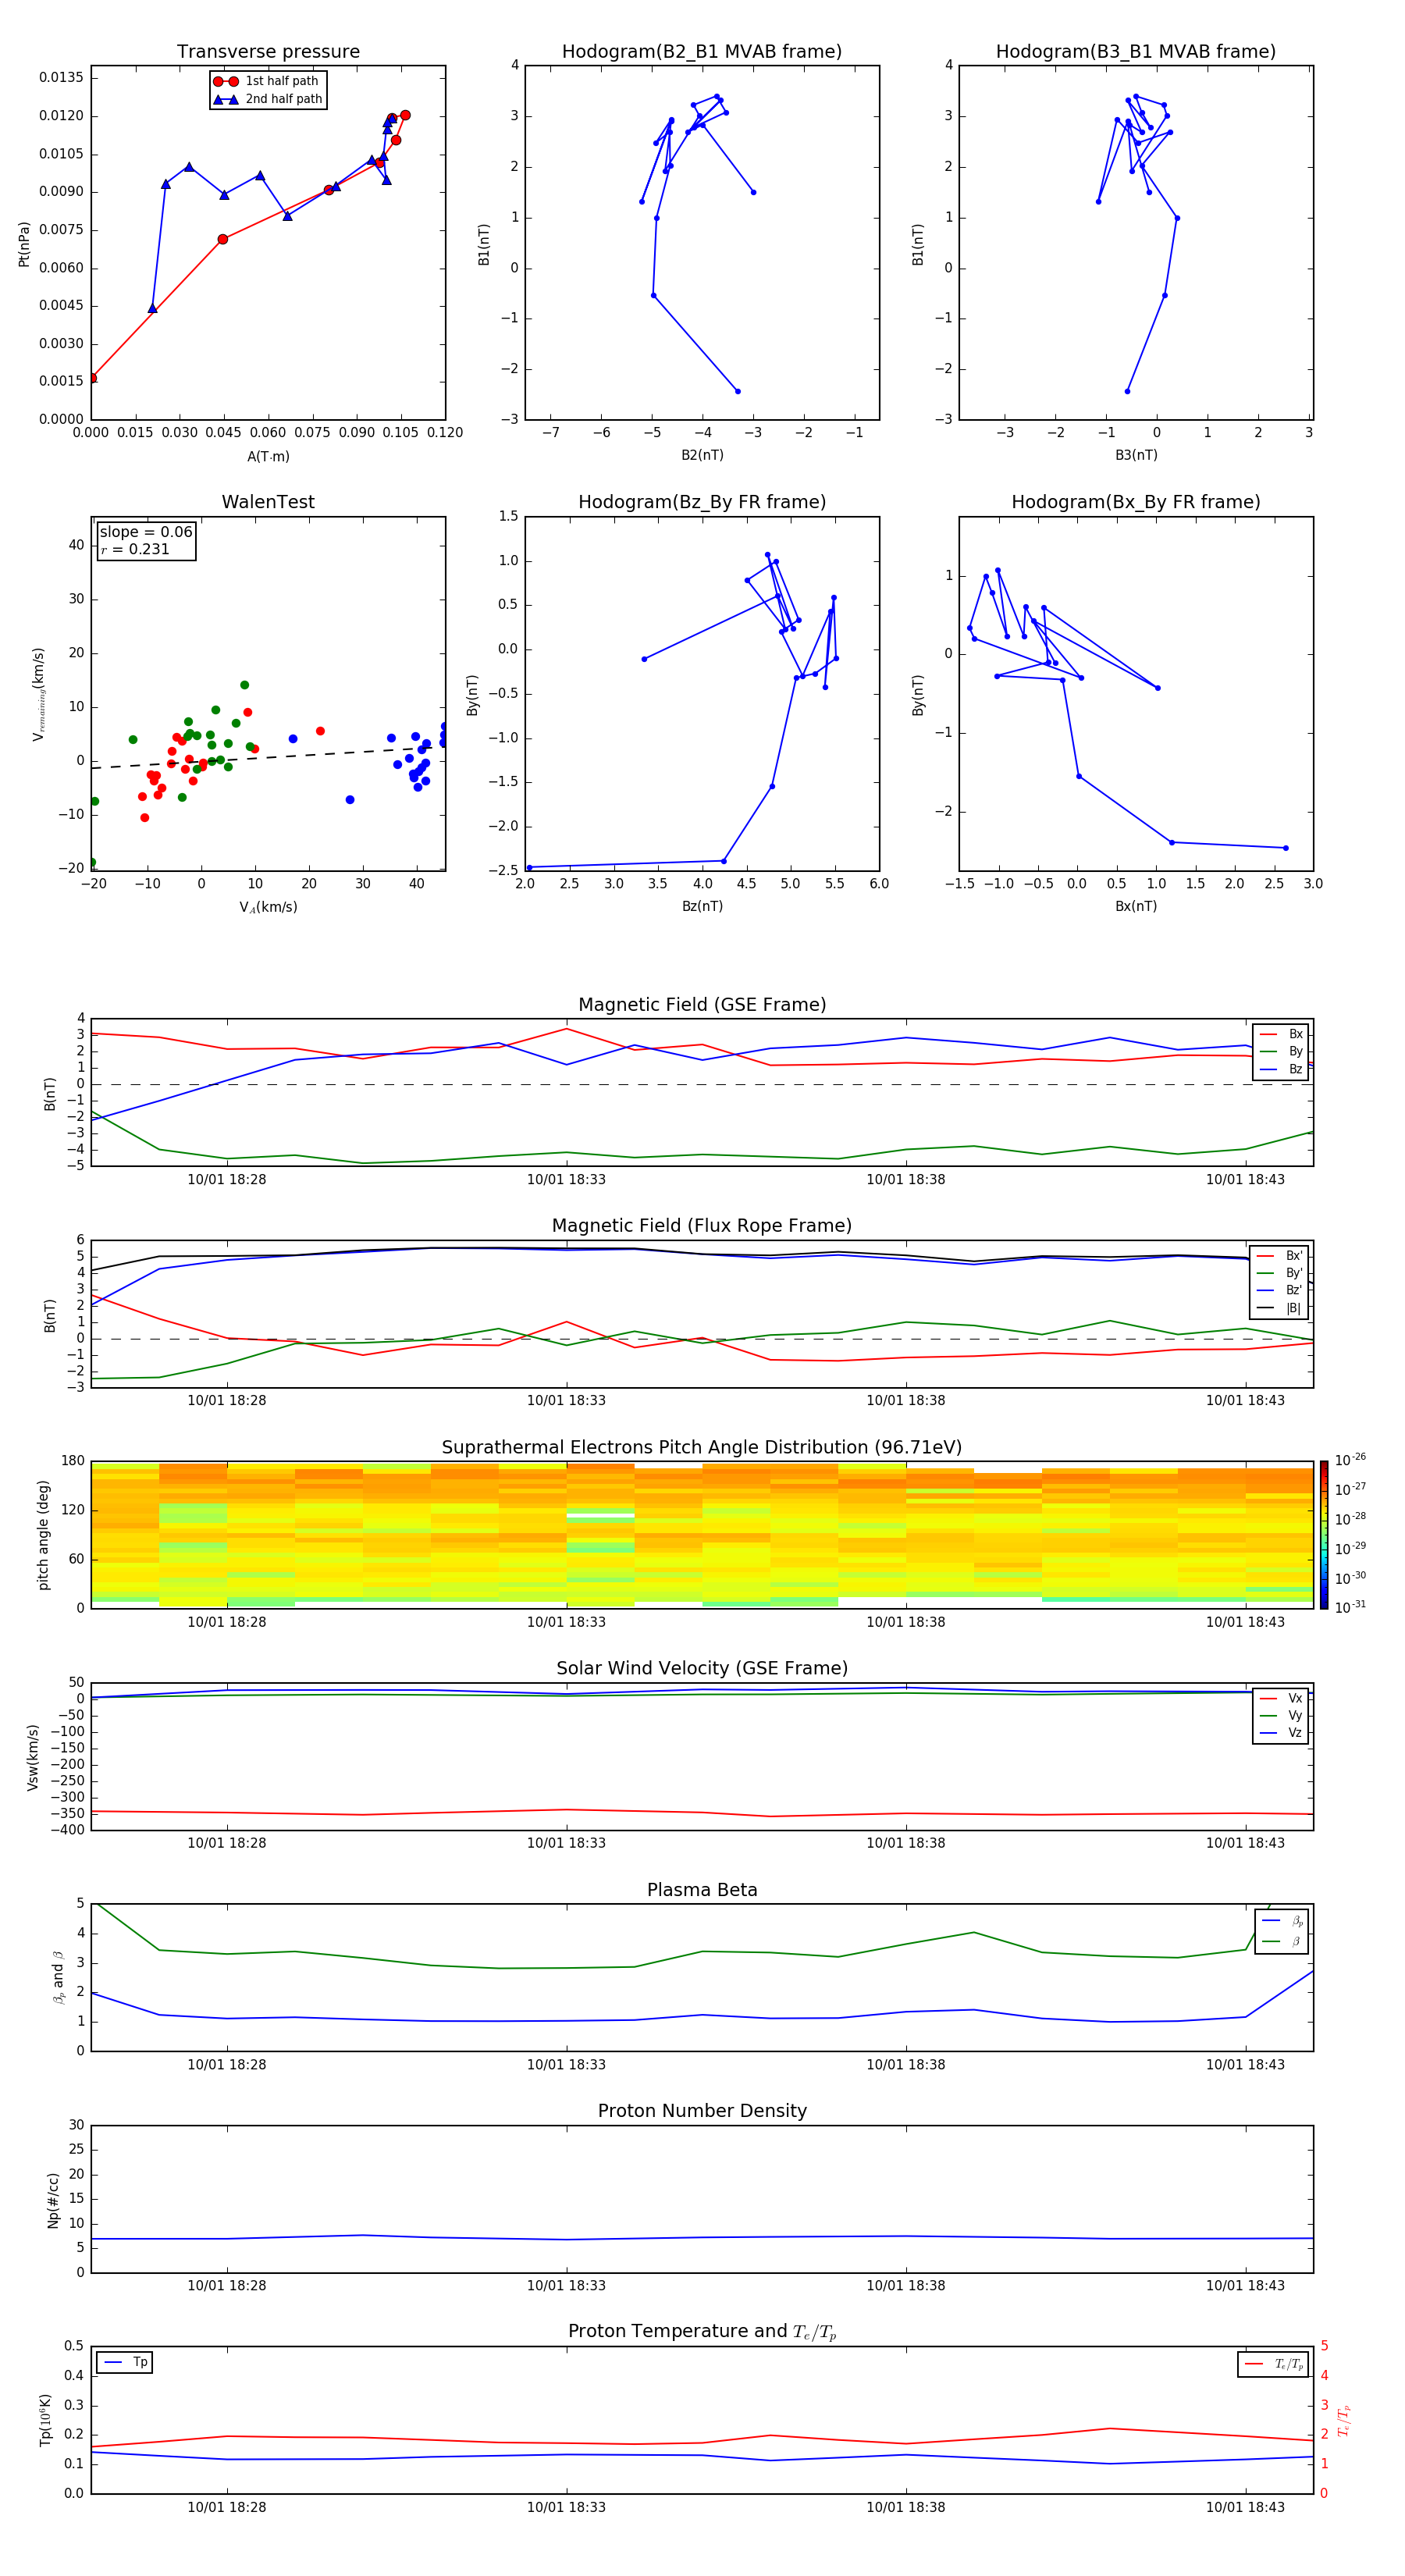Click '10/01 18:43' tick under Proton Temperature
This screenshot has height=2576, width=1405.
click(1245, 2507)
